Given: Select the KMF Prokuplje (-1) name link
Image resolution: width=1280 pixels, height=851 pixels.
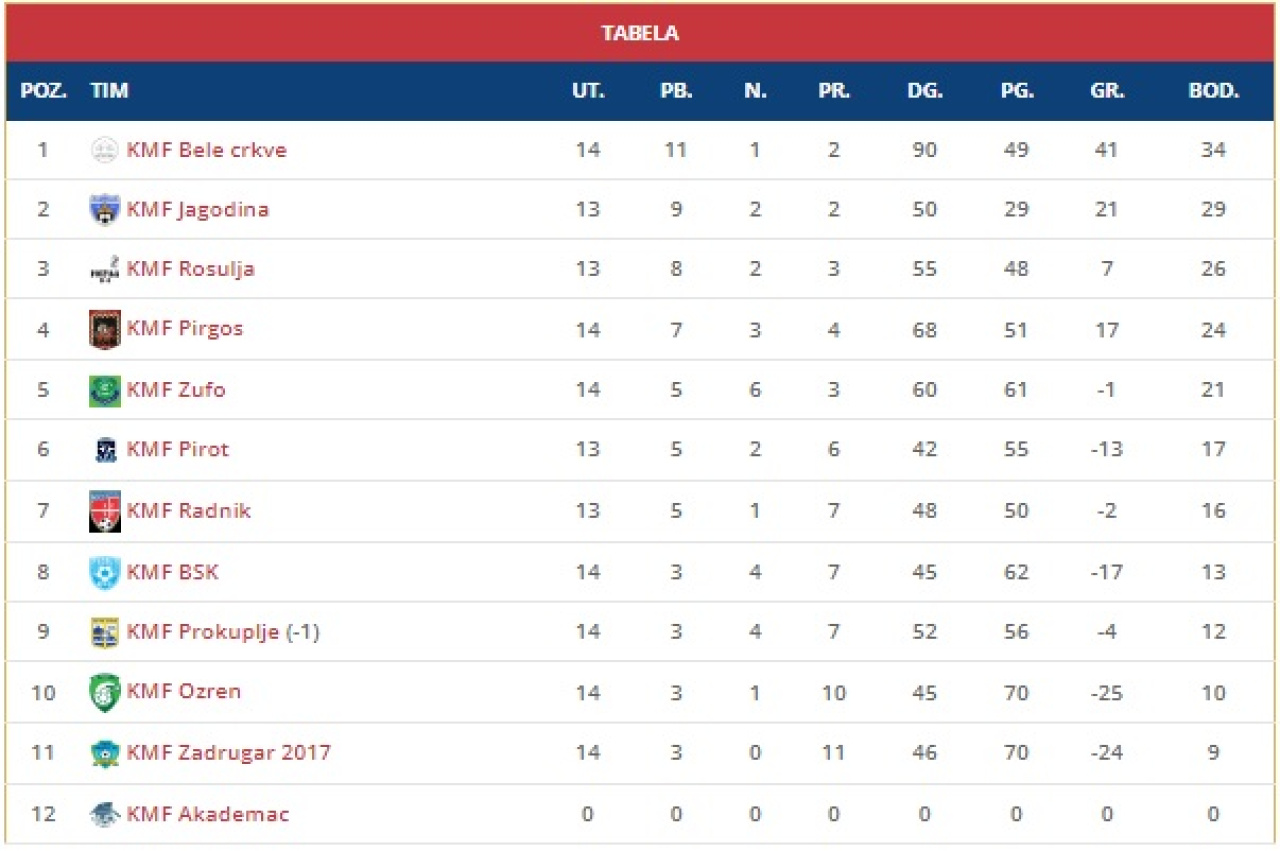Looking at the screenshot, I should [x=222, y=632].
